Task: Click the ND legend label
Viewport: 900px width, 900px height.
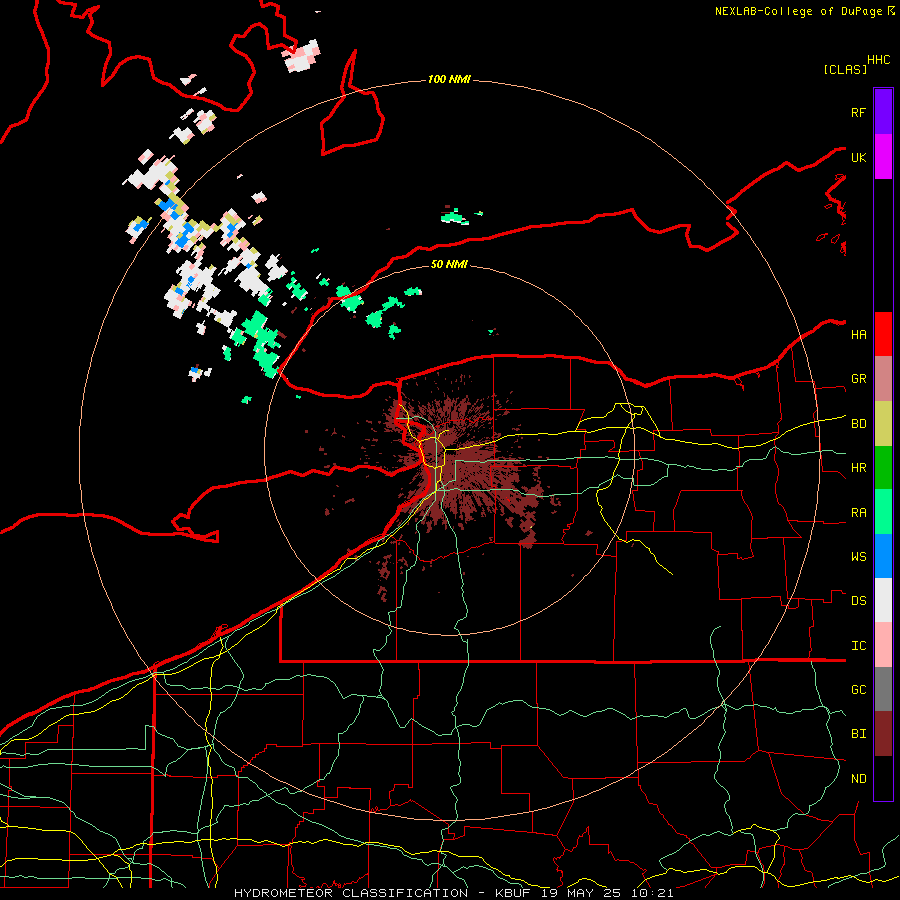Action: click(x=858, y=779)
